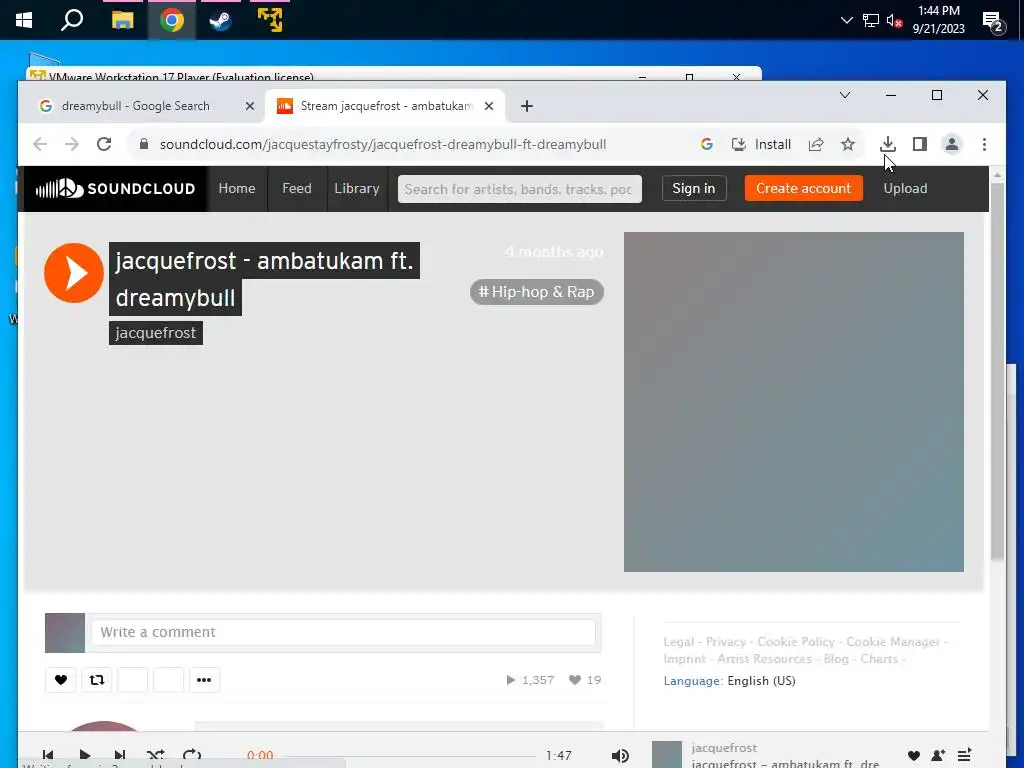Viewport: 1024px width, 768px height.
Task: Open Chrome downloads
Action: click(x=888, y=144)
